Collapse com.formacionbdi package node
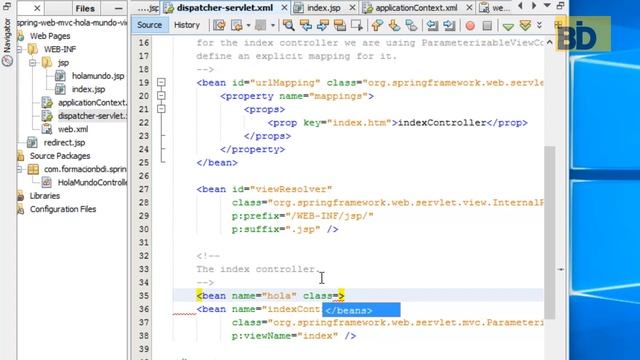Image resolution: width=640 pixels, height=360 pixels. [19, 169]
